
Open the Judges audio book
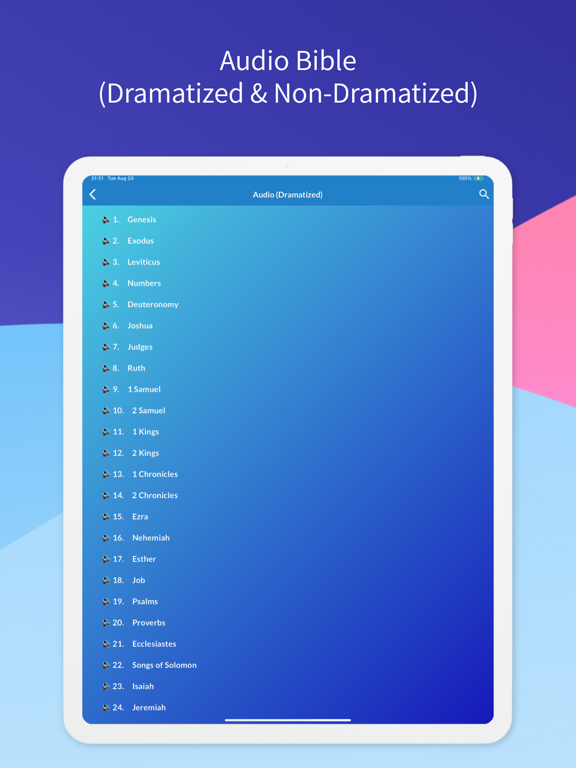(x=140, y=347)
